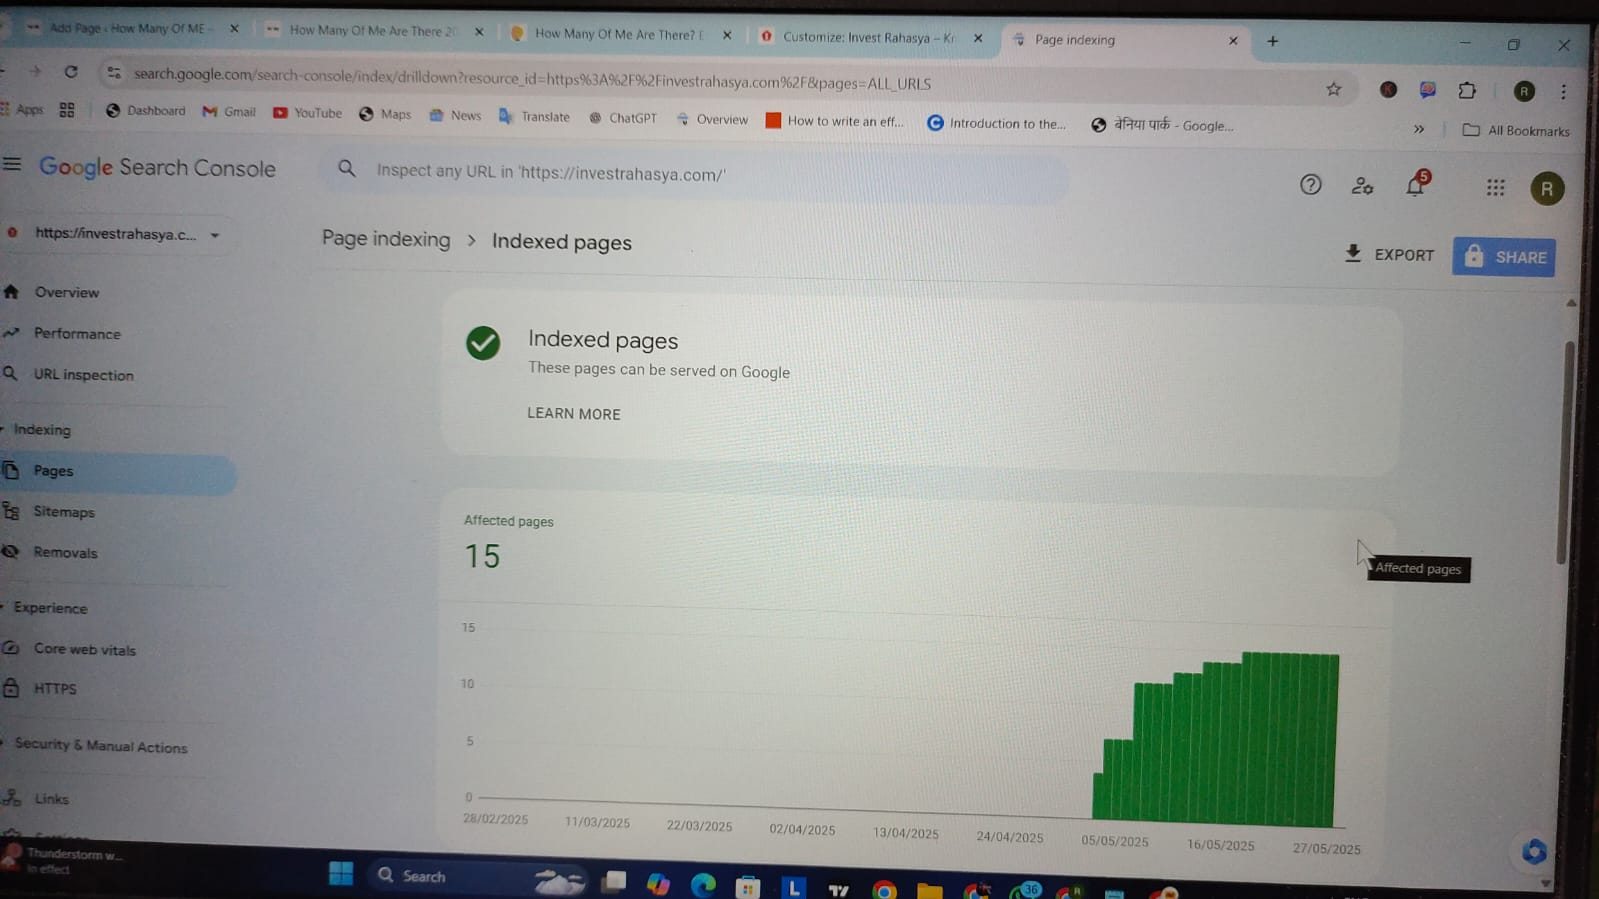Click the EXPORT button
Image resolution: width=1599 pixels, height=899 pixels.
(1389, 254)
